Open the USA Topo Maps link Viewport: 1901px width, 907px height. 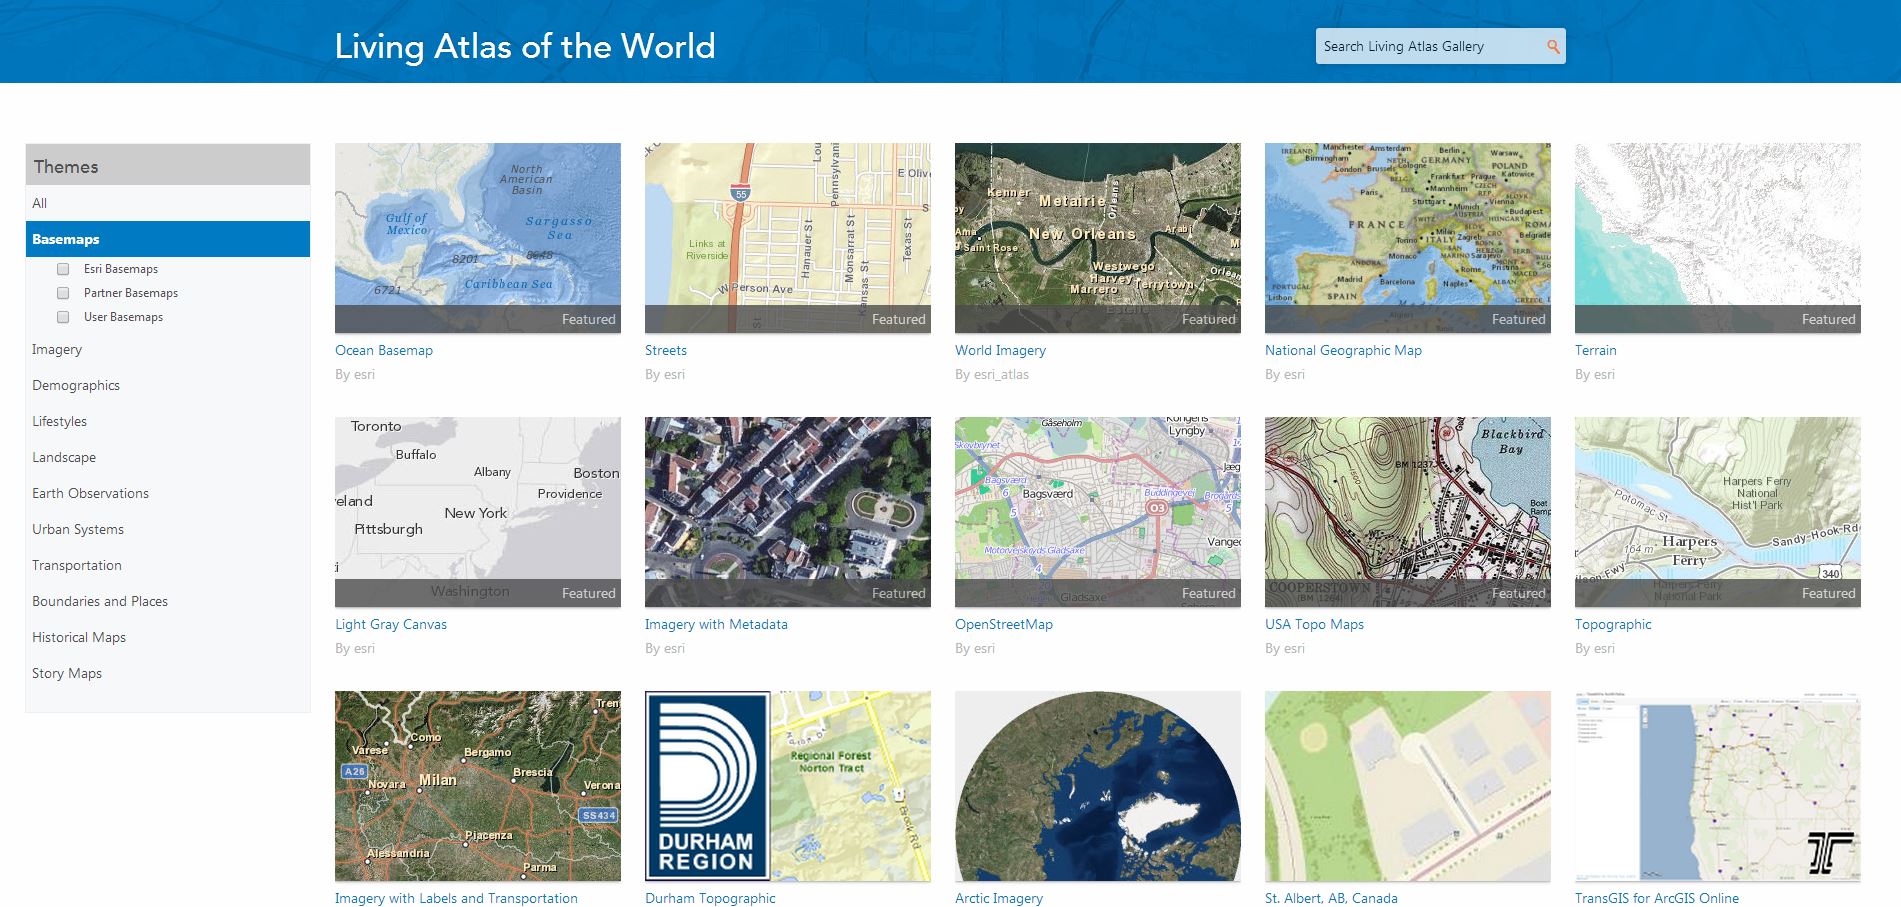1314,624
